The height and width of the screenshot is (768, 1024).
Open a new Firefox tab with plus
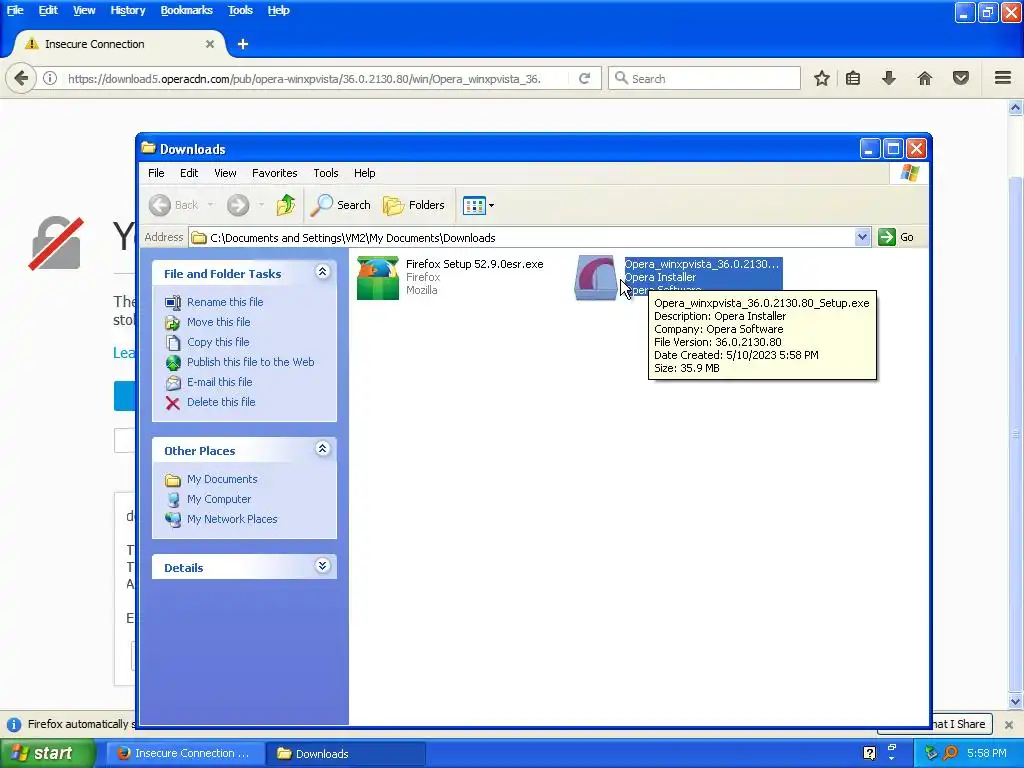[243, 44]
